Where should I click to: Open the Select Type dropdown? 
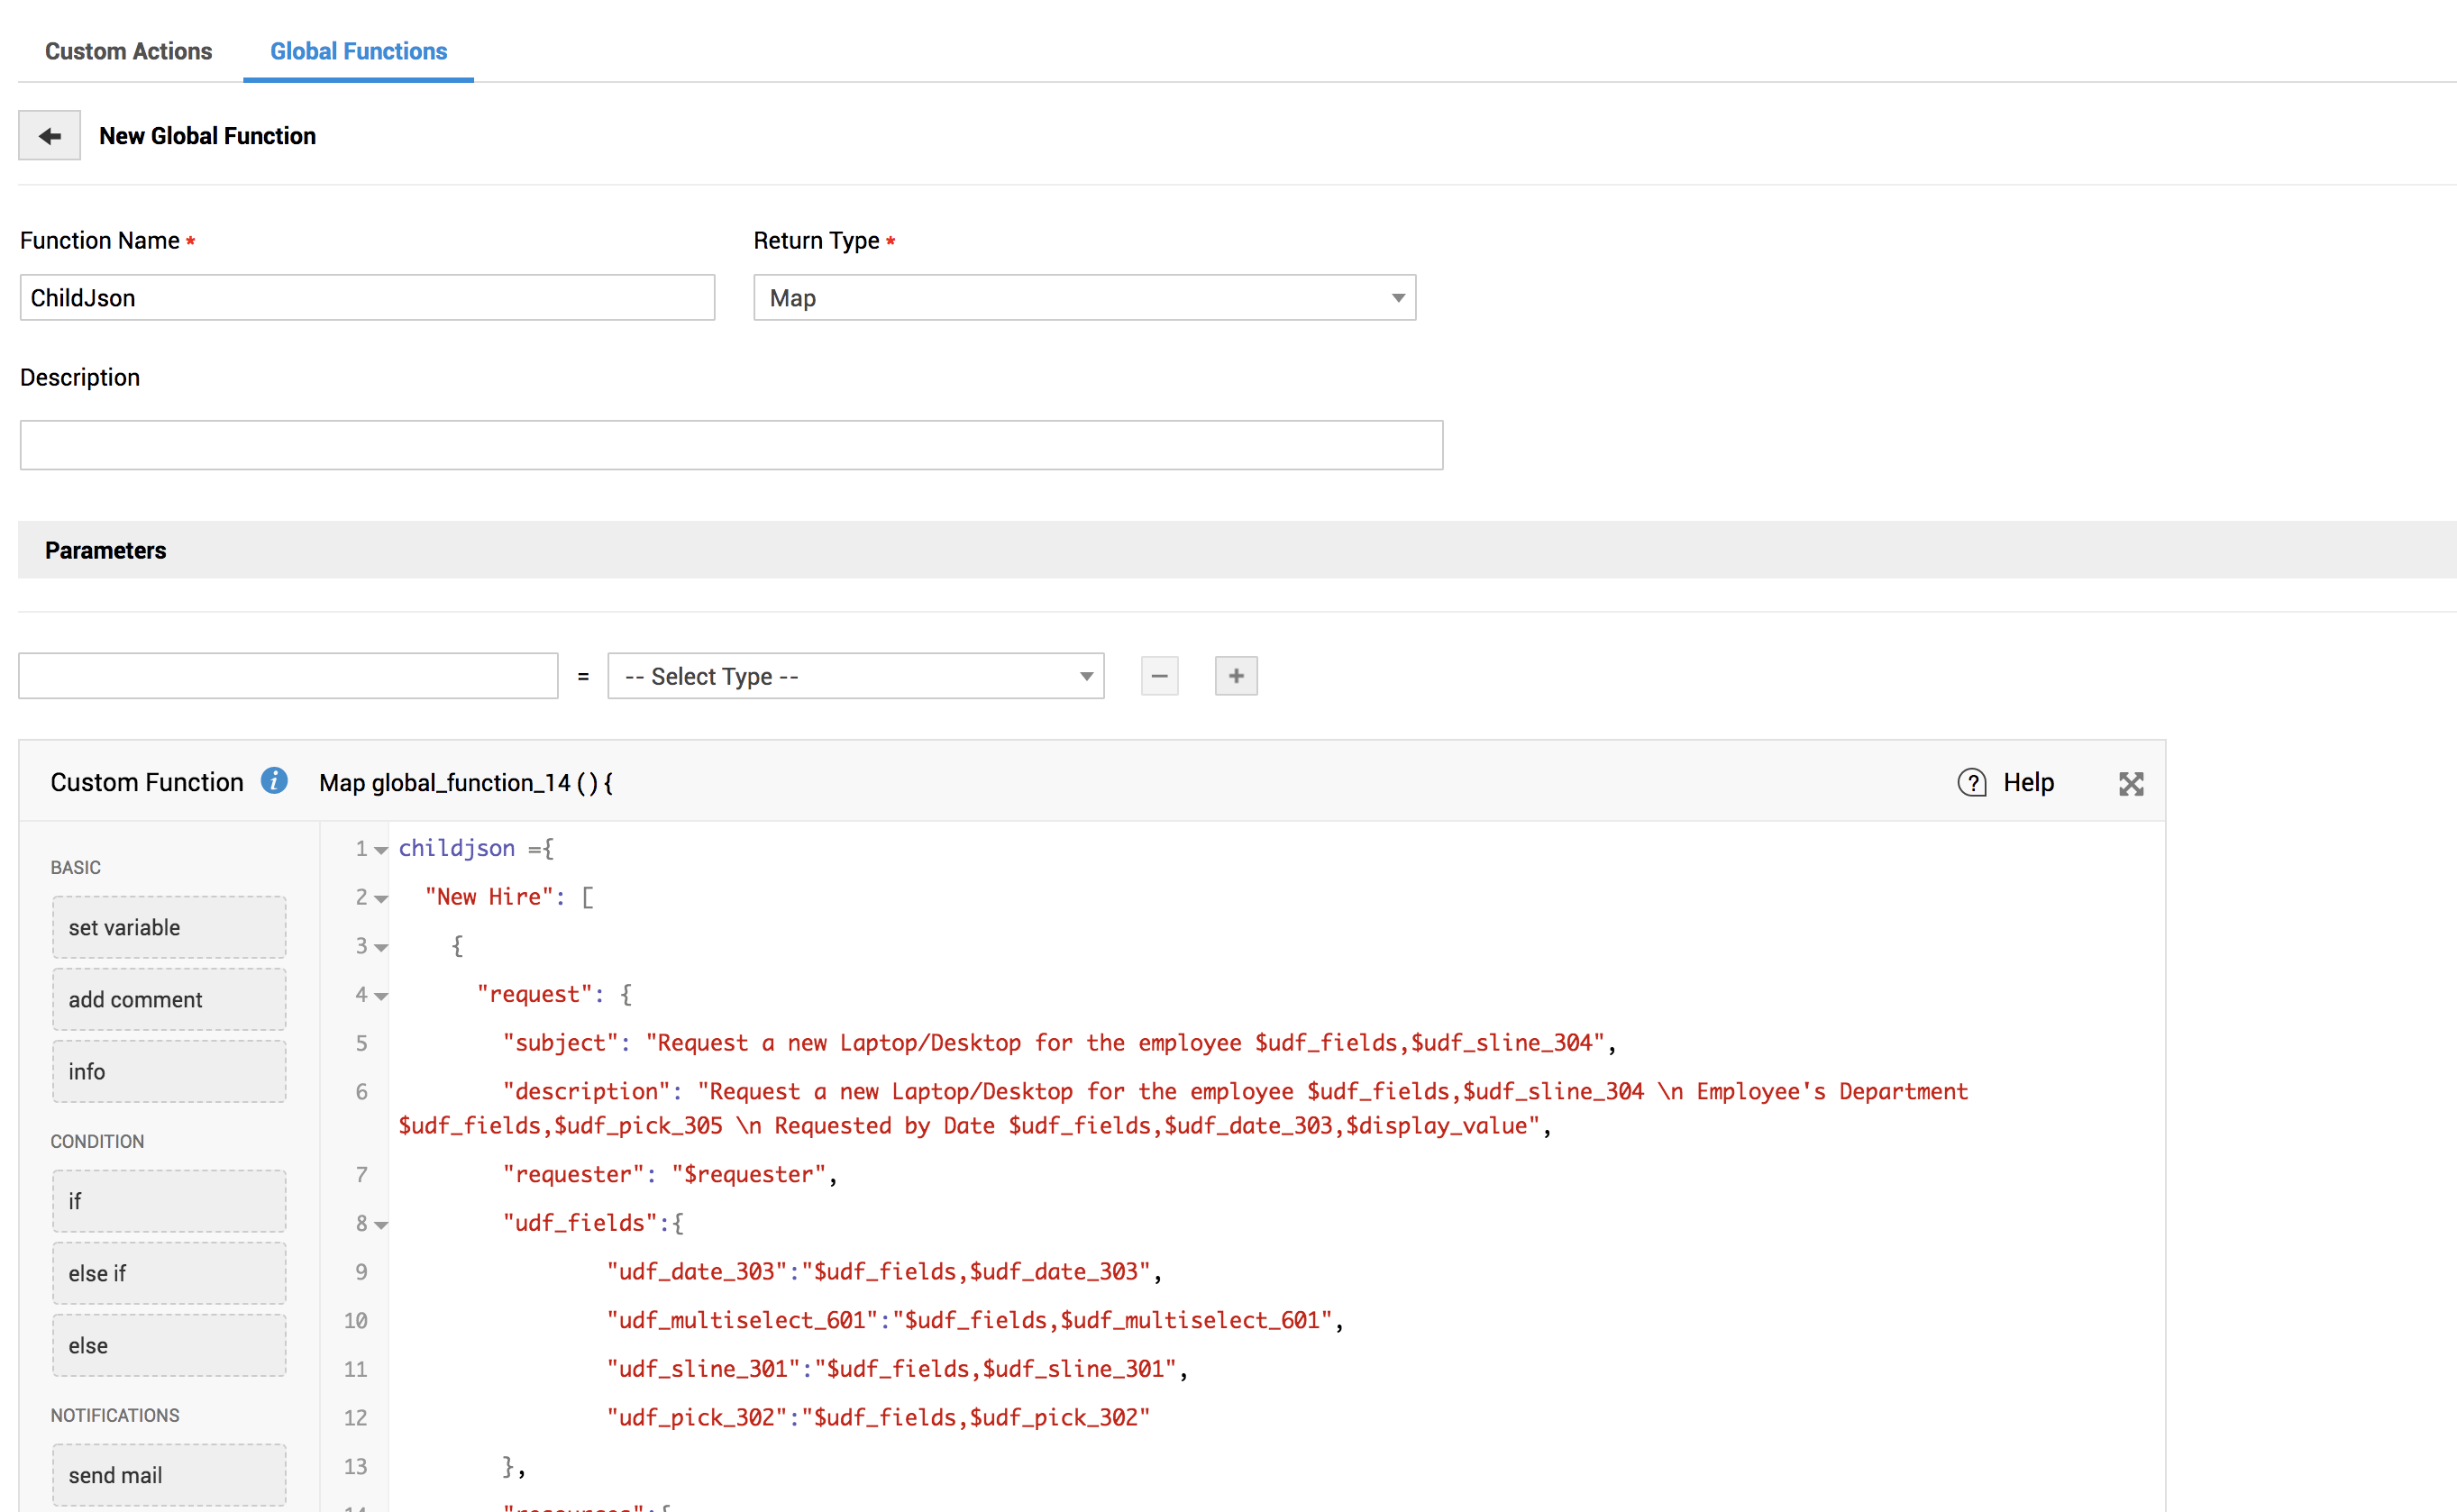(855, 677)
